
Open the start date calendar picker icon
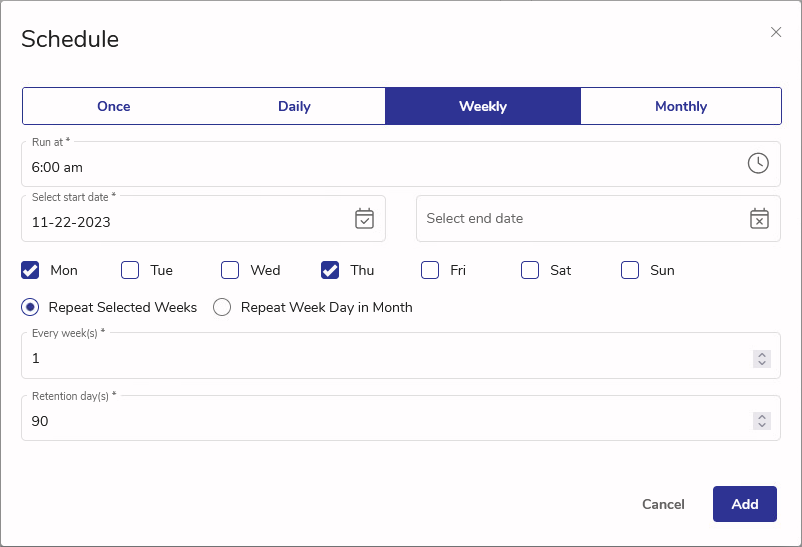coord(364,218)
